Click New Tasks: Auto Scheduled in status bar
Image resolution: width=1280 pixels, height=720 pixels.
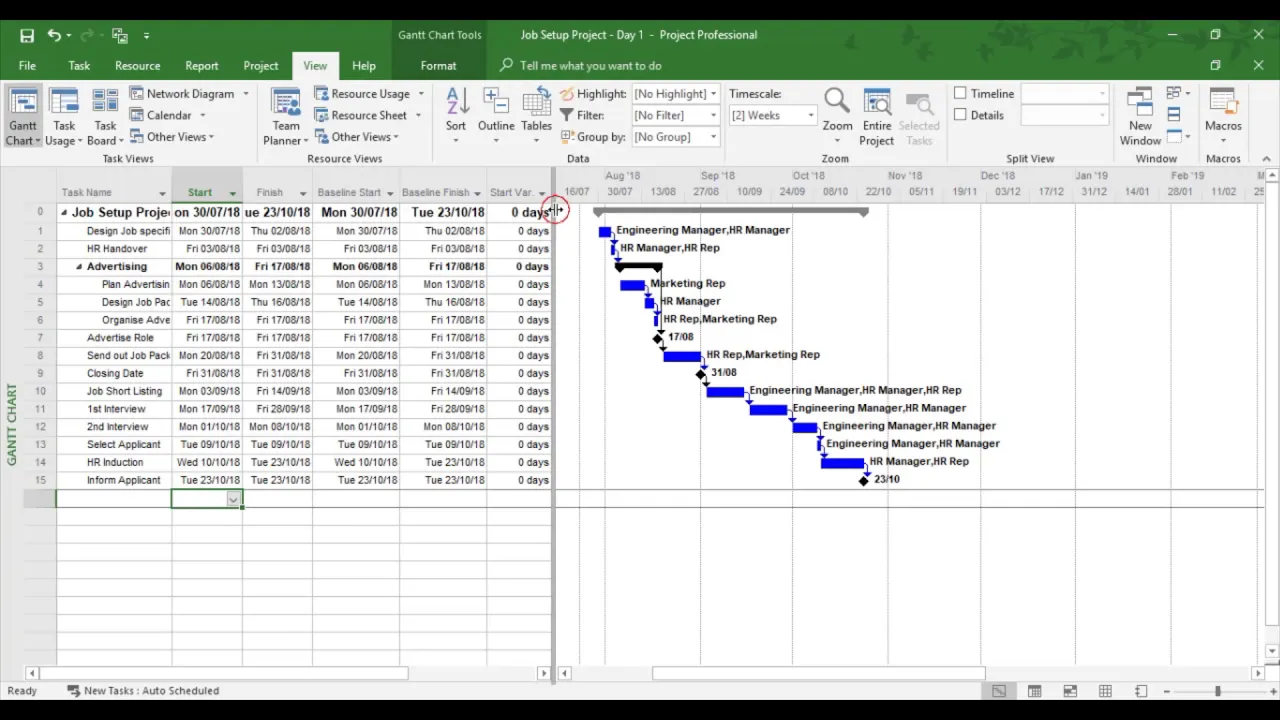(x=143, y=691)
